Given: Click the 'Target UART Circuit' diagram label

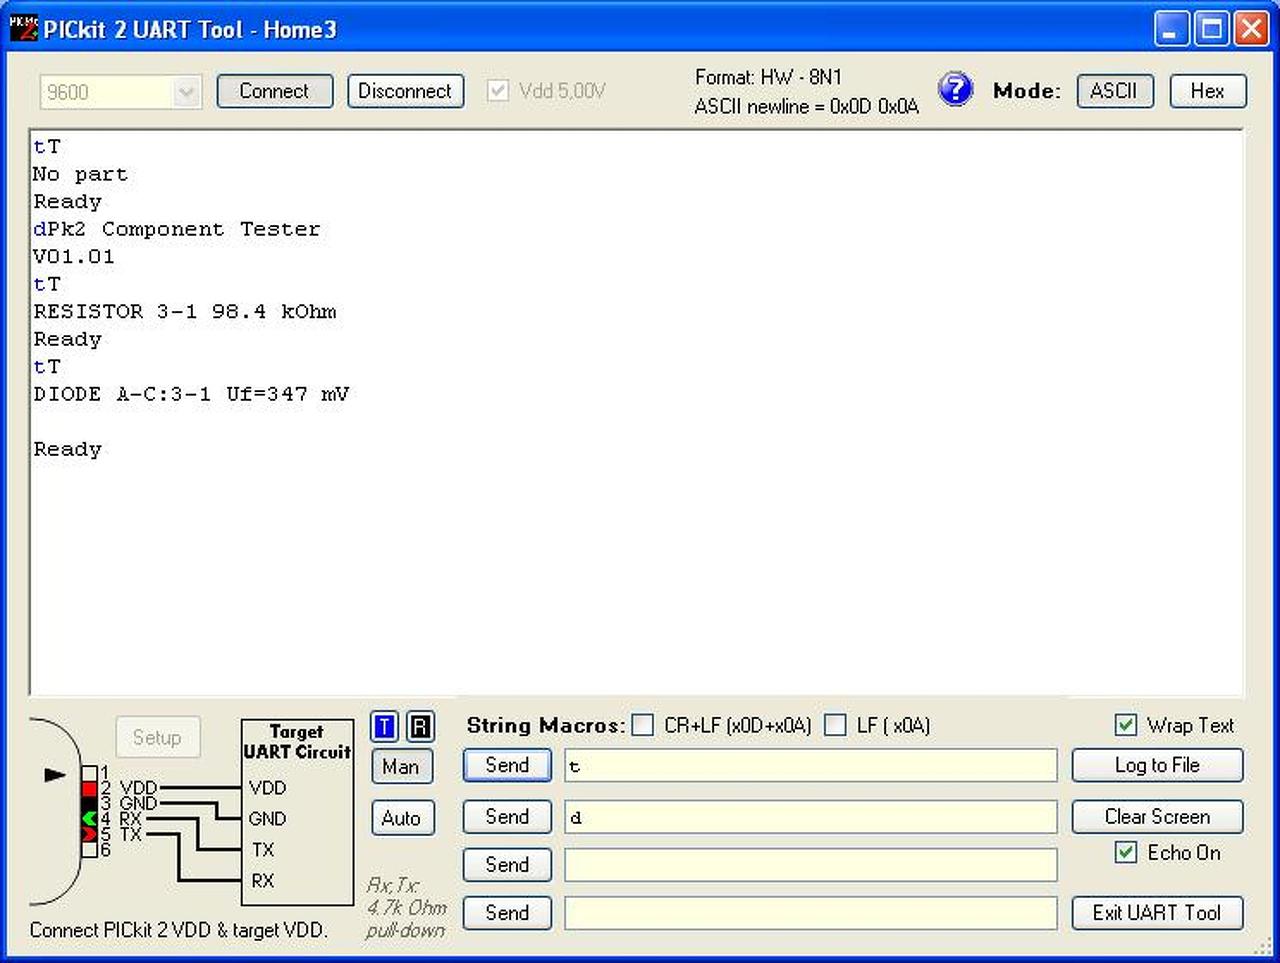Looking at the screenshot, I should pos(297,742).
